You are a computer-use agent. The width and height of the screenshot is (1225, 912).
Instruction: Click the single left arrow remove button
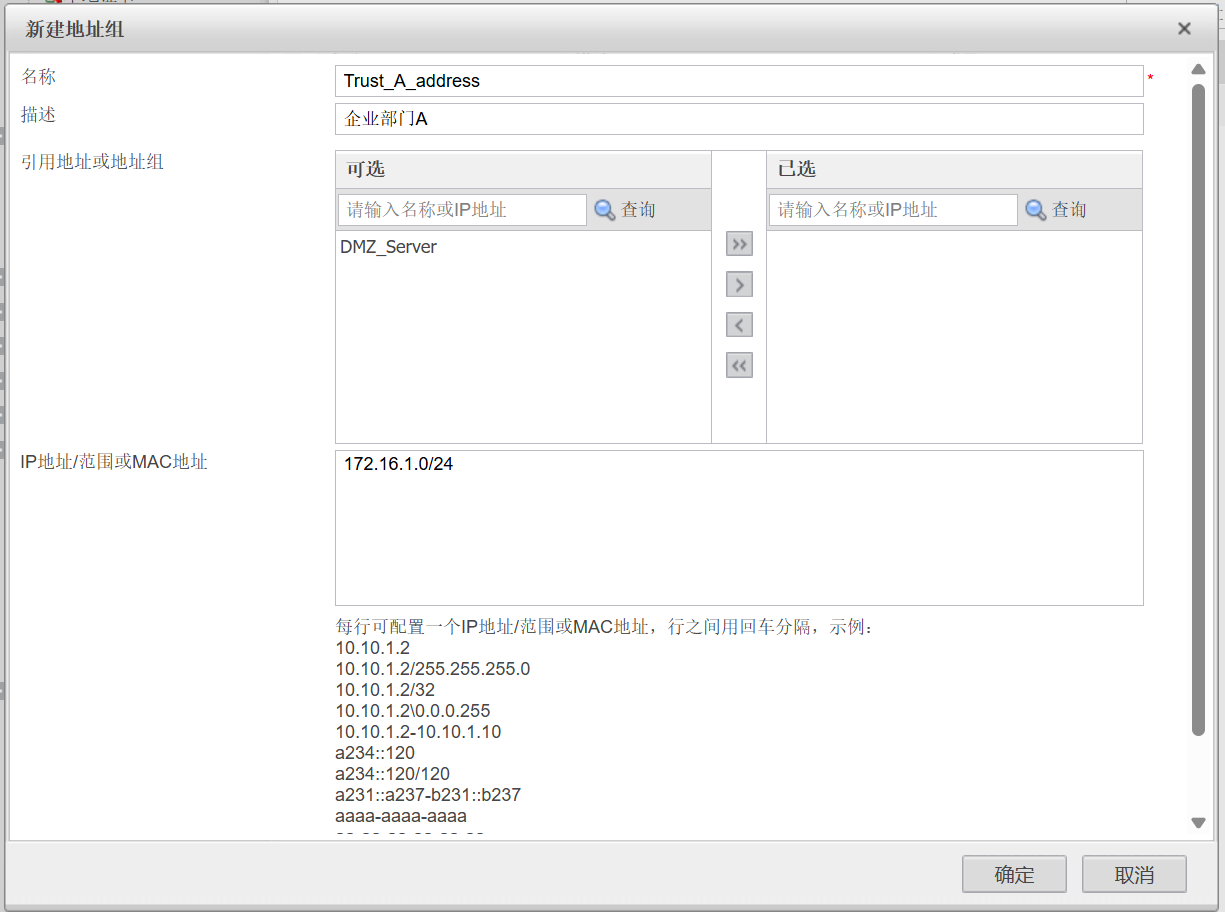(x=739, y=325)
